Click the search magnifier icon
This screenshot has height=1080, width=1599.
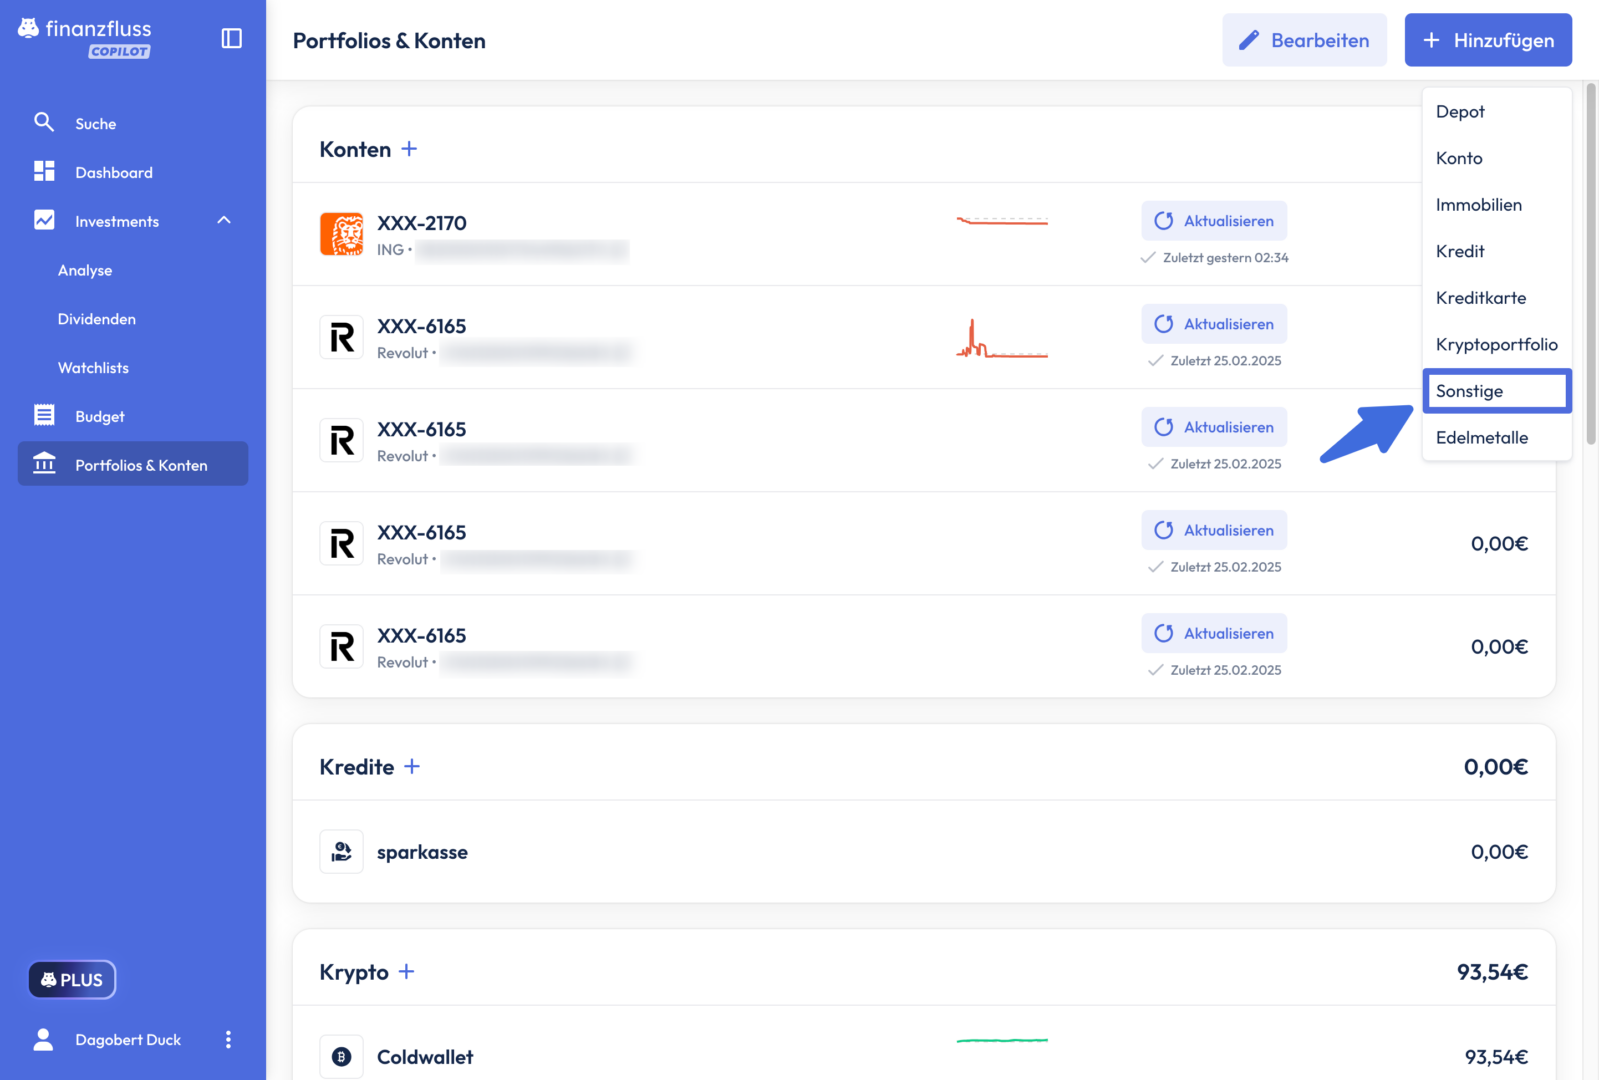tap(44, 122)
